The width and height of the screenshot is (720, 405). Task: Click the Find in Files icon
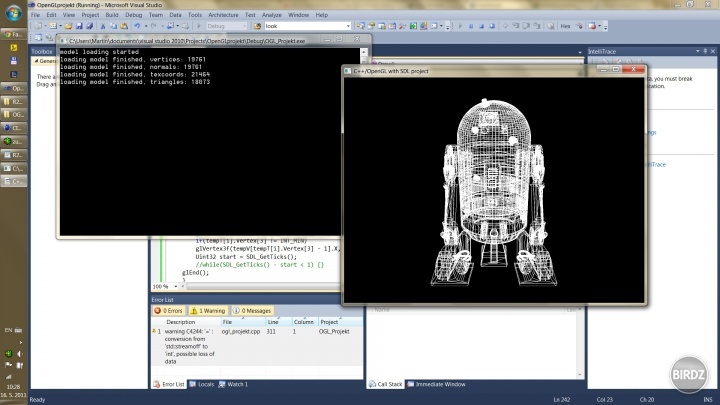257,26
